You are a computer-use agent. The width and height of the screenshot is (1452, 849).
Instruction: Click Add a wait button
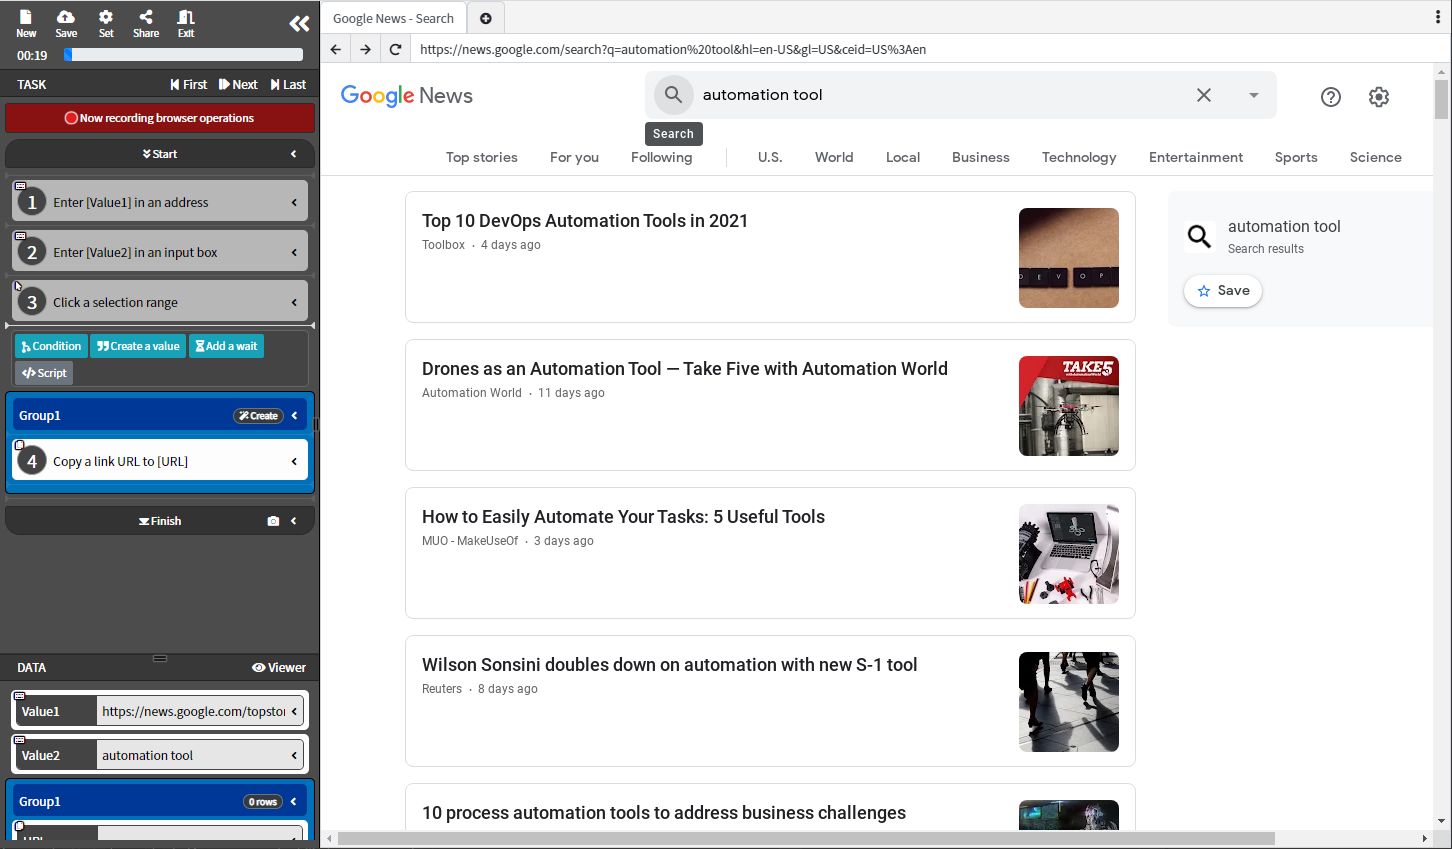[x=226, y=346]
